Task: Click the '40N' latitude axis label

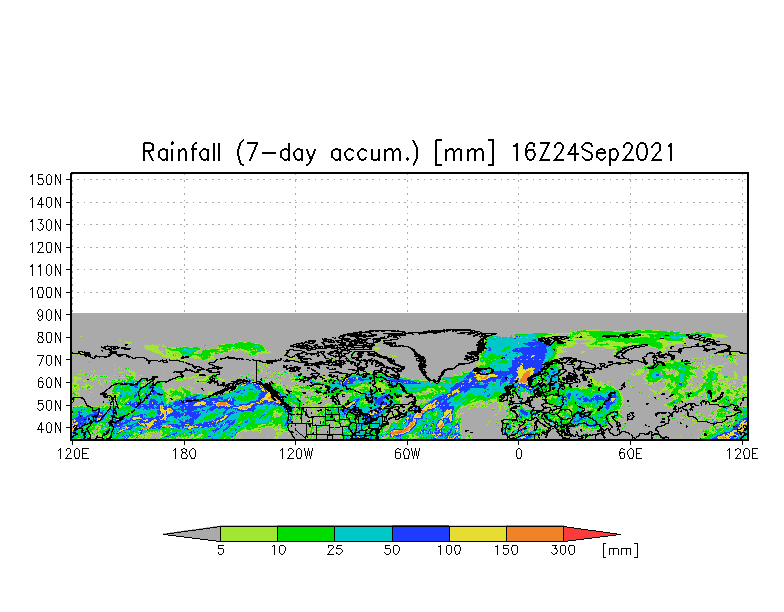Action: [50, 428]
